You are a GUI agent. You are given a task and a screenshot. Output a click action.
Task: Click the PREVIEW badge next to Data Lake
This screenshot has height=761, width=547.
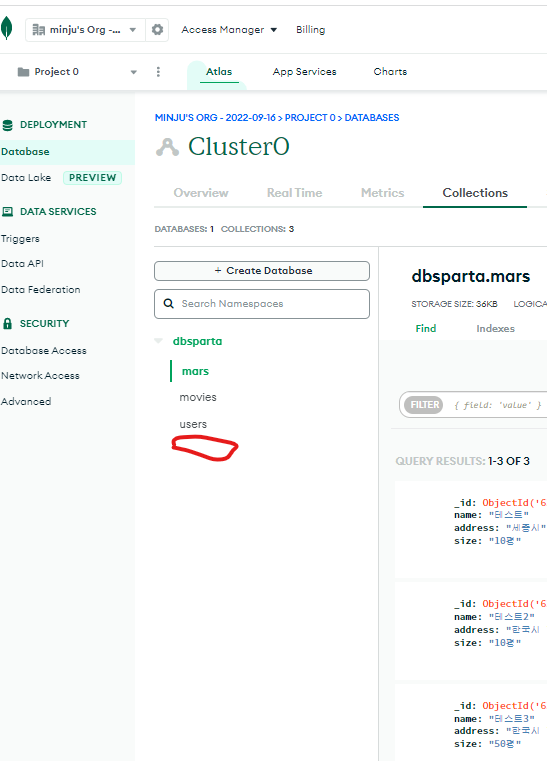(92, 178)
